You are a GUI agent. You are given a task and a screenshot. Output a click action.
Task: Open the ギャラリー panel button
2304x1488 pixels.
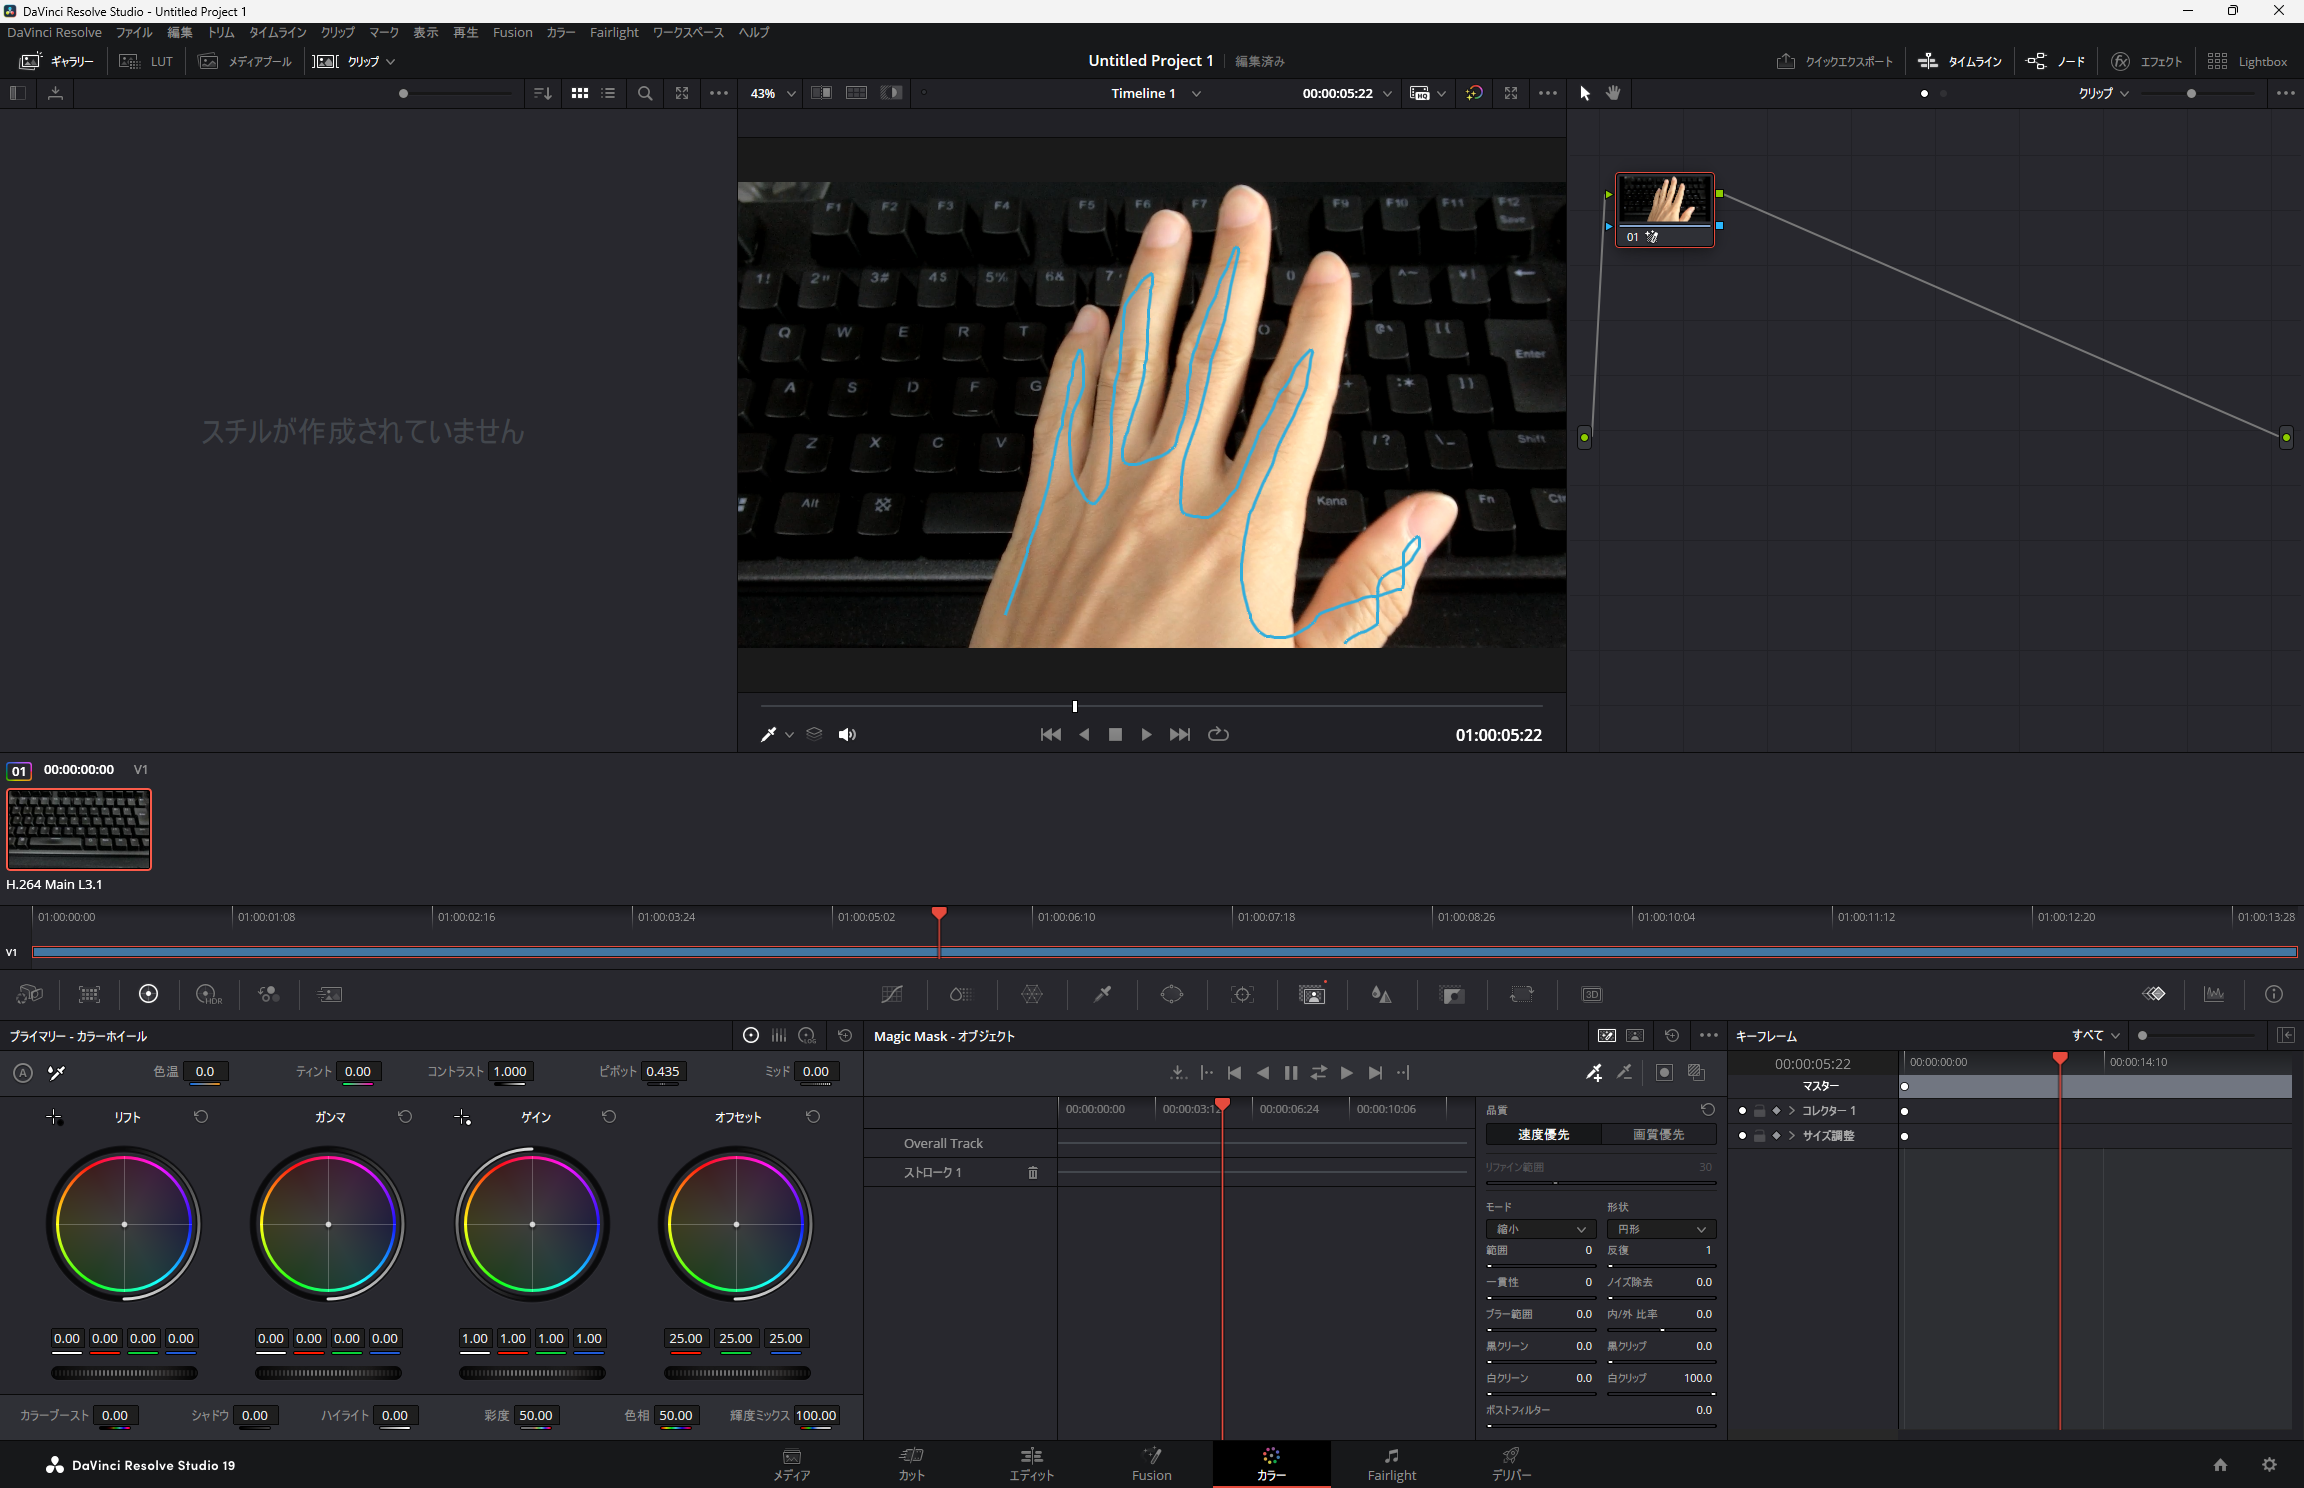click(x=57, y=61)
